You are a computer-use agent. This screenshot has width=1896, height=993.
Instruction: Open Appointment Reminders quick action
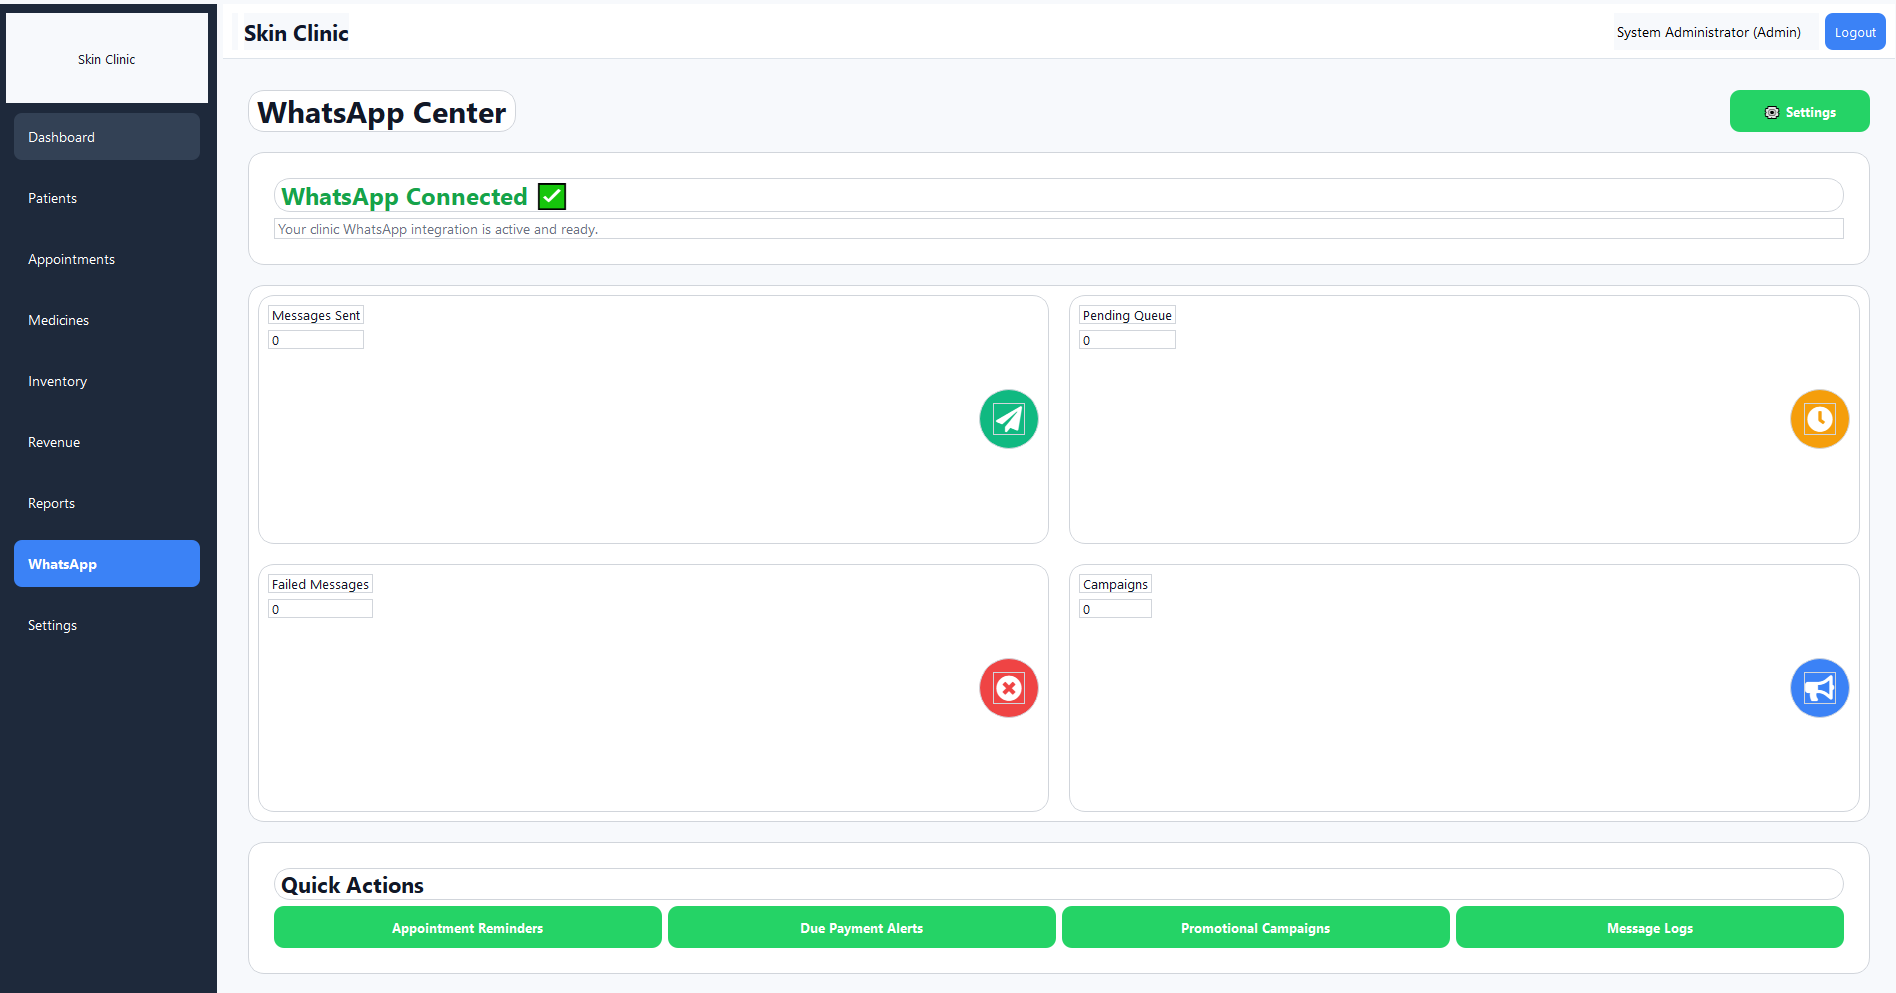coord(468,928)
